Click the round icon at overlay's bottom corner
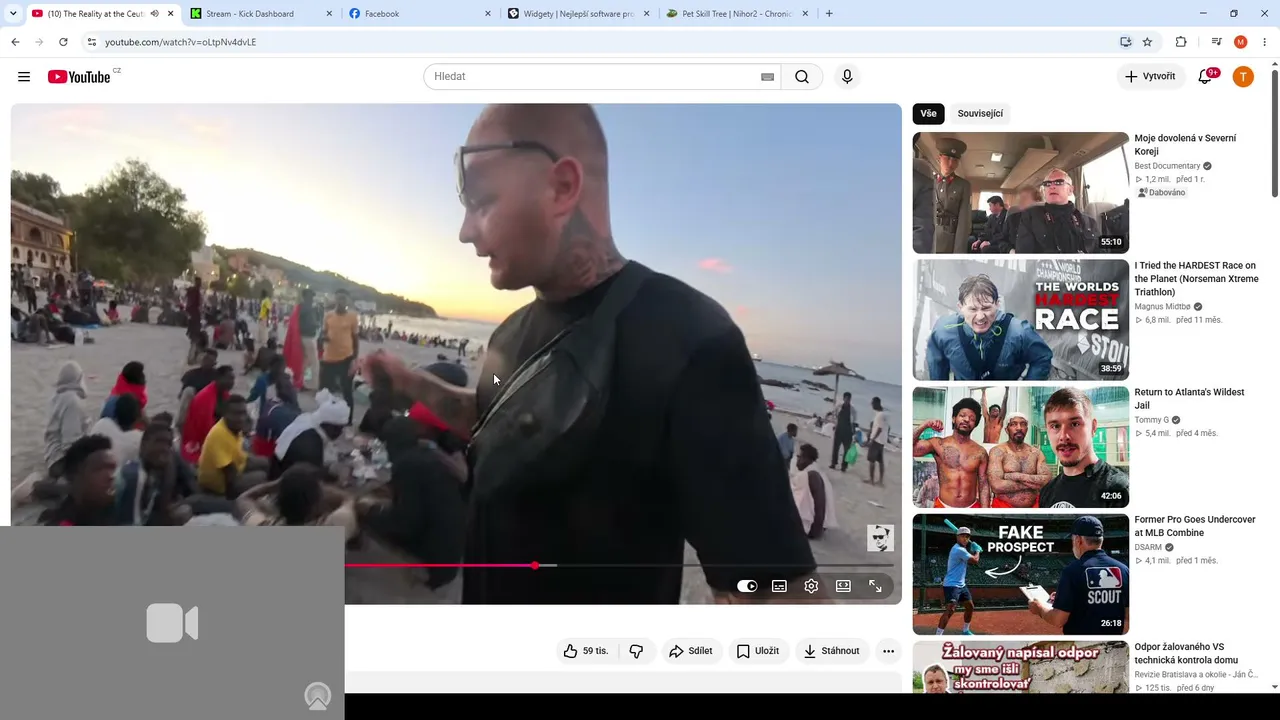Image resolution: width=1280 pixels, height=720 pixels. point(318,695)
